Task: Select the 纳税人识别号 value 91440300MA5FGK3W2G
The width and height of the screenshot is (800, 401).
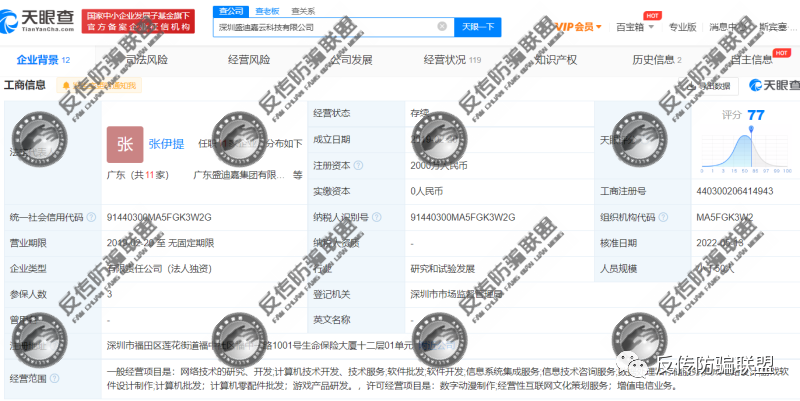Action: [463, 217]
